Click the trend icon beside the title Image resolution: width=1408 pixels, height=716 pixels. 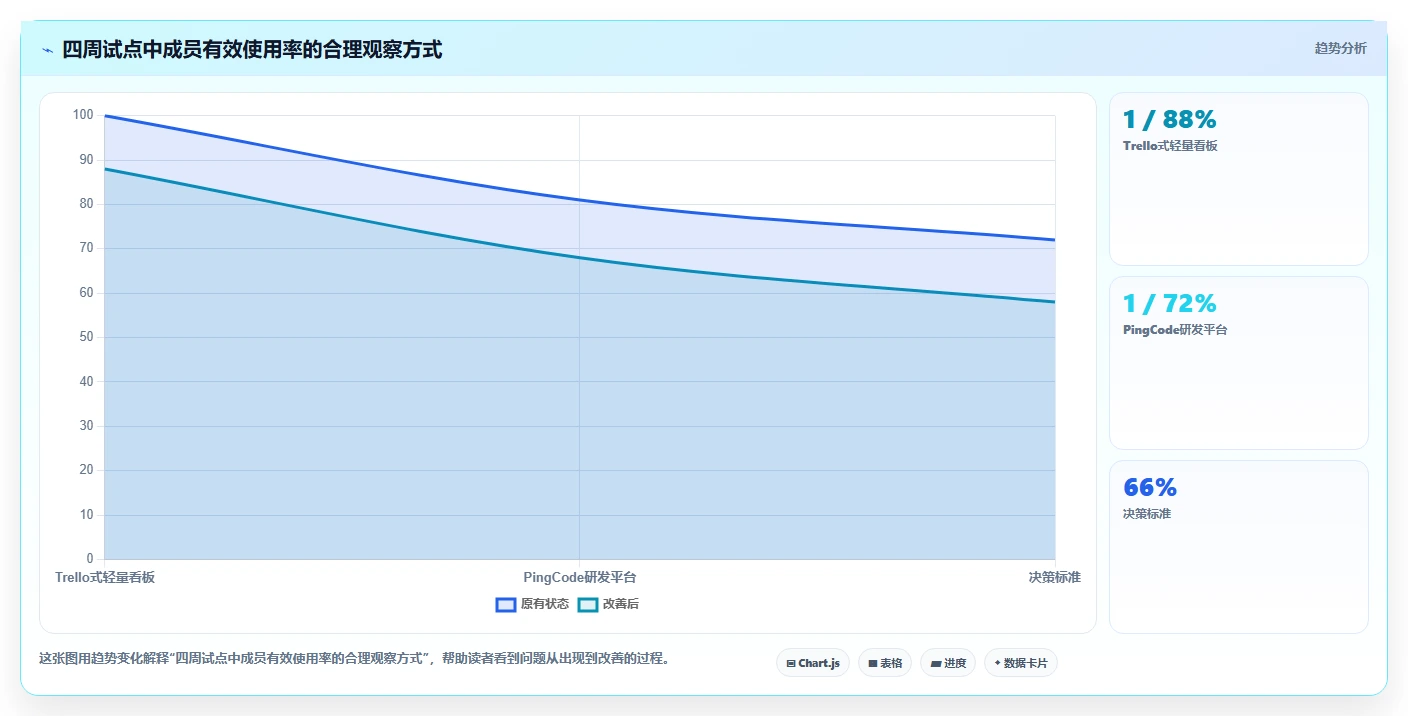pos(47,50)
